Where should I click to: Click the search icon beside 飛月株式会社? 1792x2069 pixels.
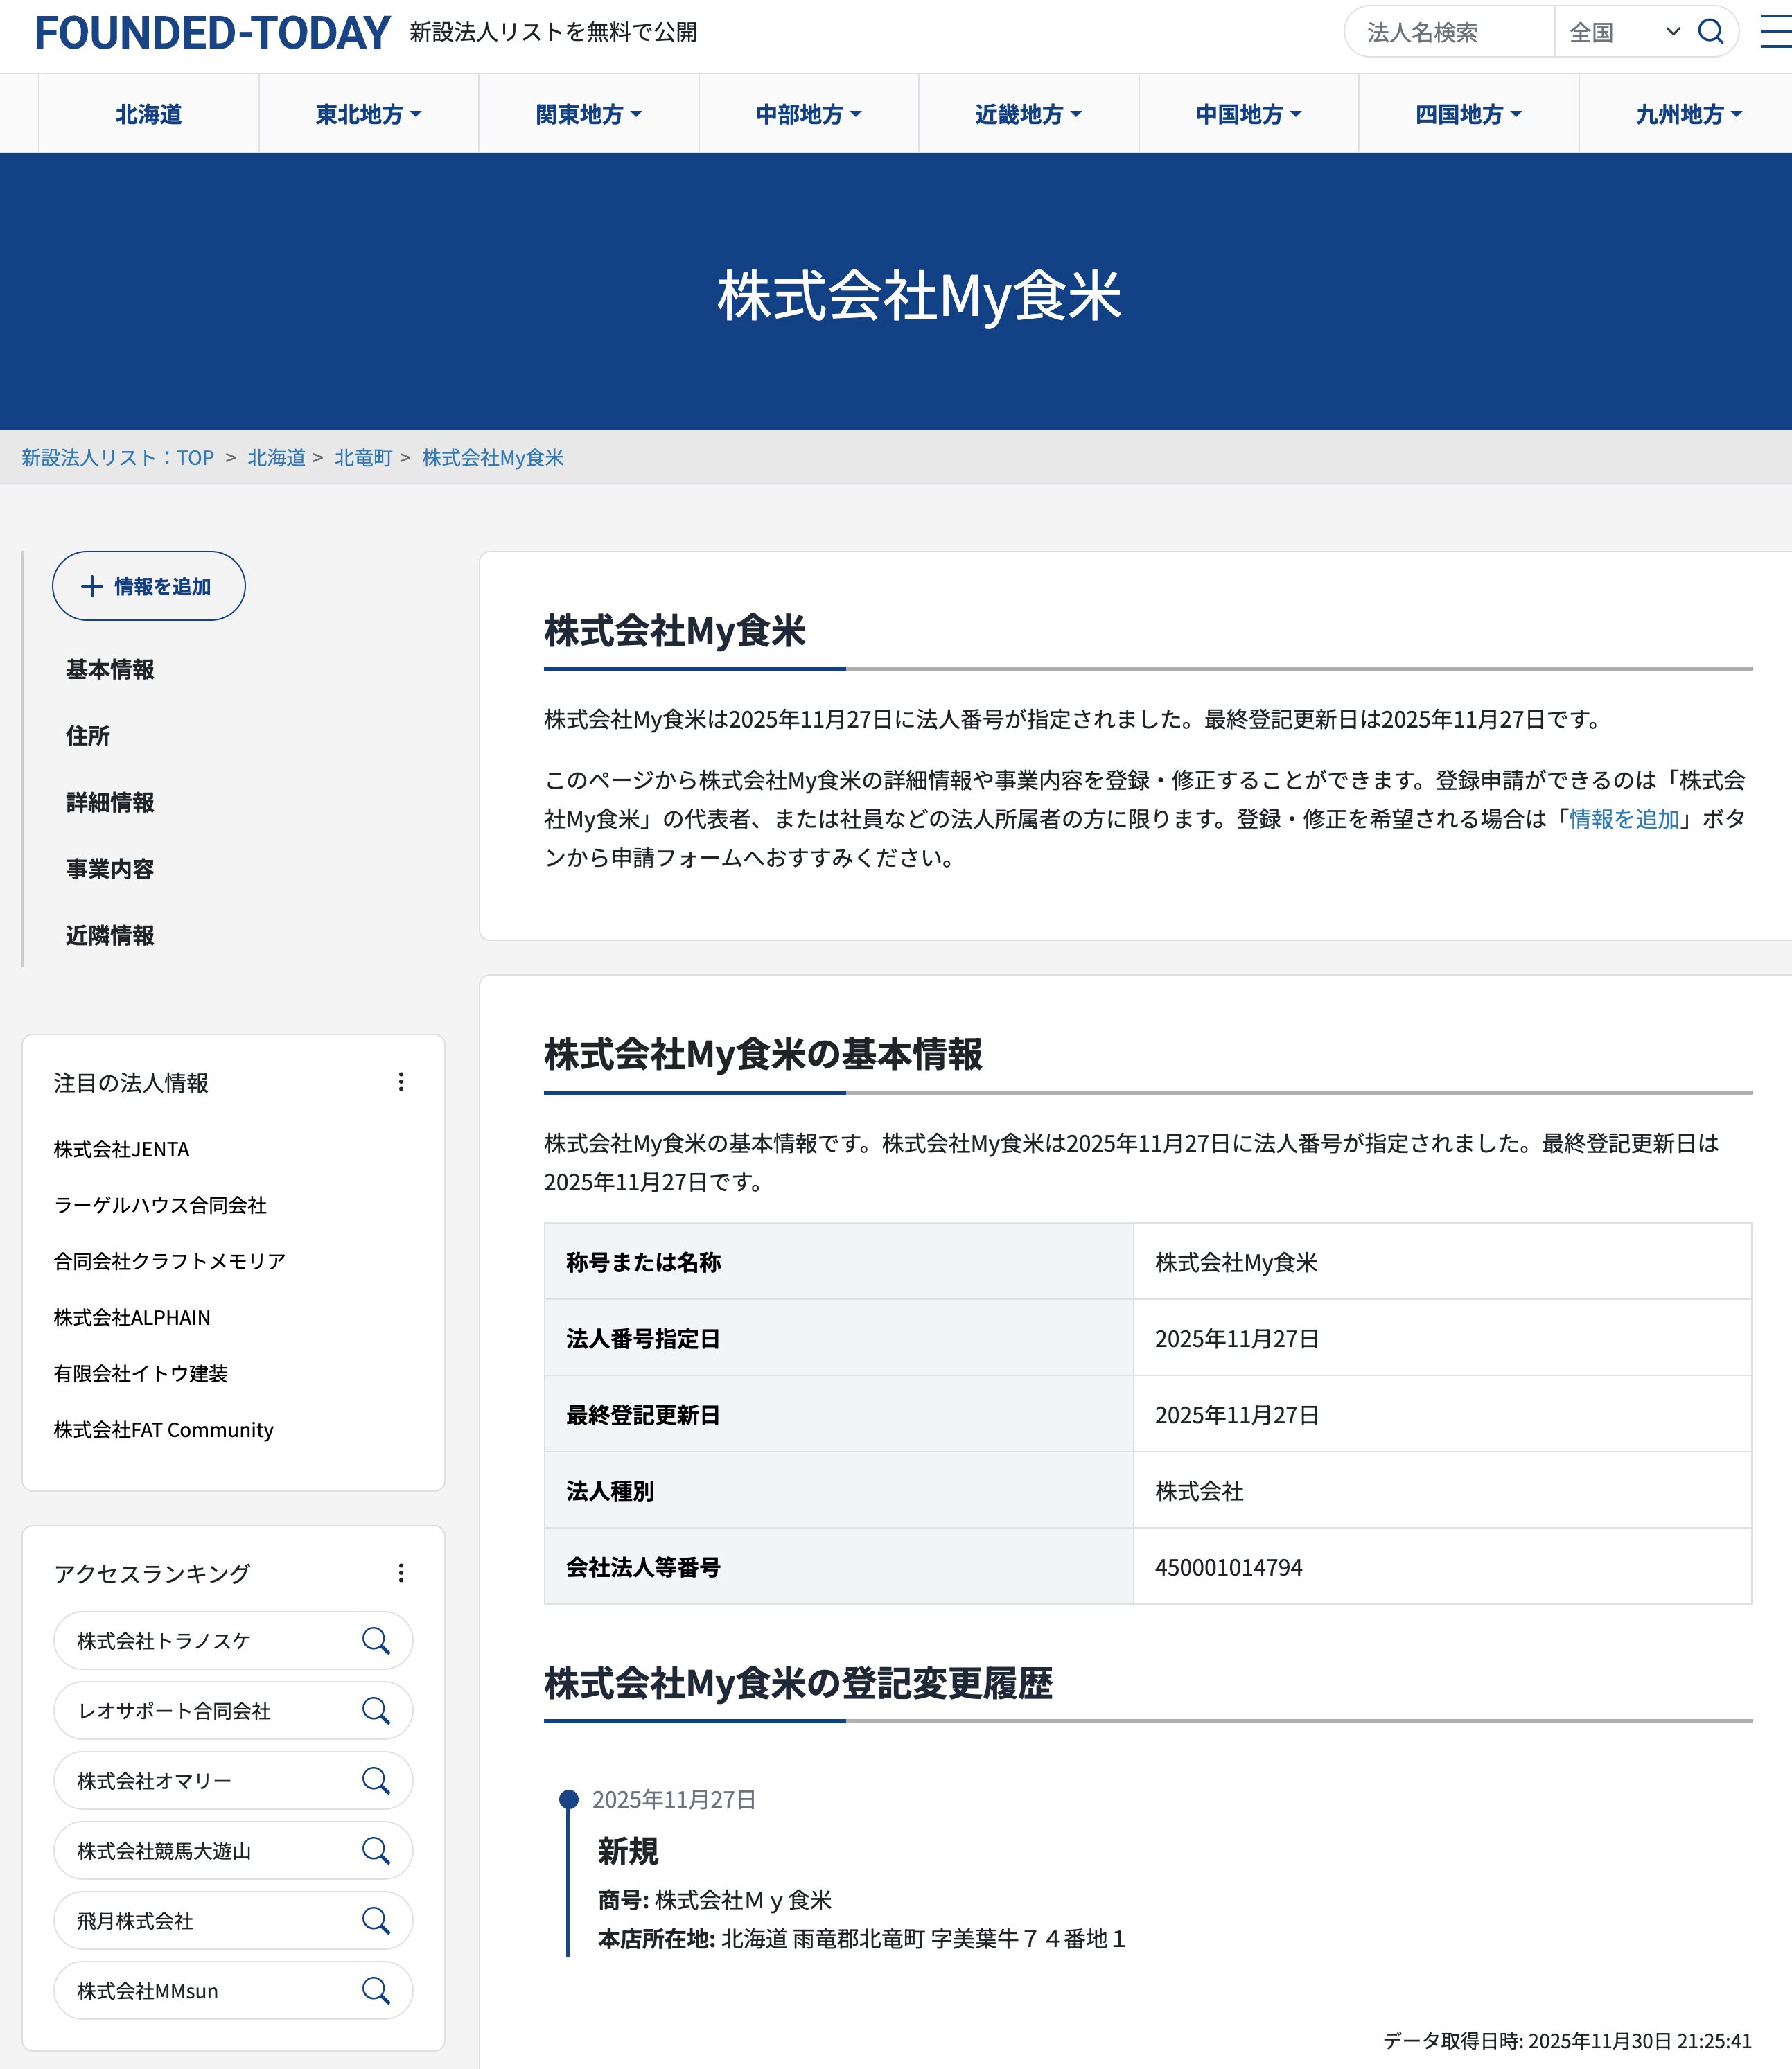pos(377,1921)
